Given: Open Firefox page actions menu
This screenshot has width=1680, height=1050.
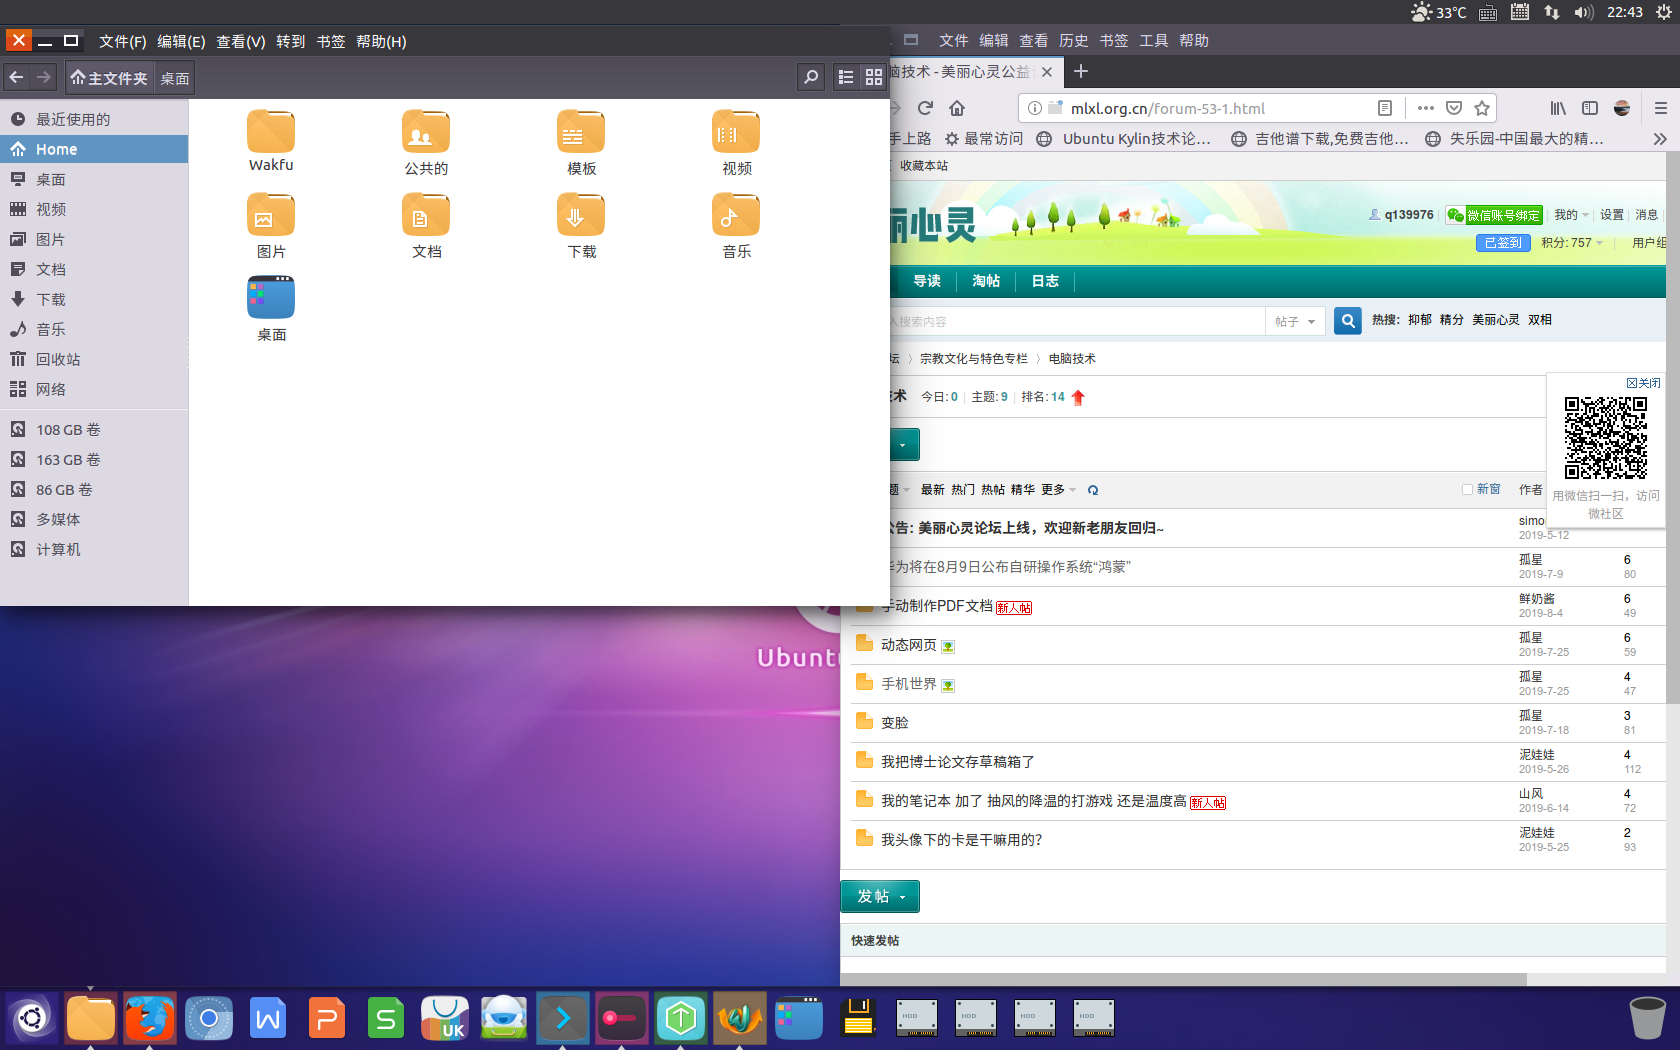Looking at the screenshot, I should coord(1426,108).
